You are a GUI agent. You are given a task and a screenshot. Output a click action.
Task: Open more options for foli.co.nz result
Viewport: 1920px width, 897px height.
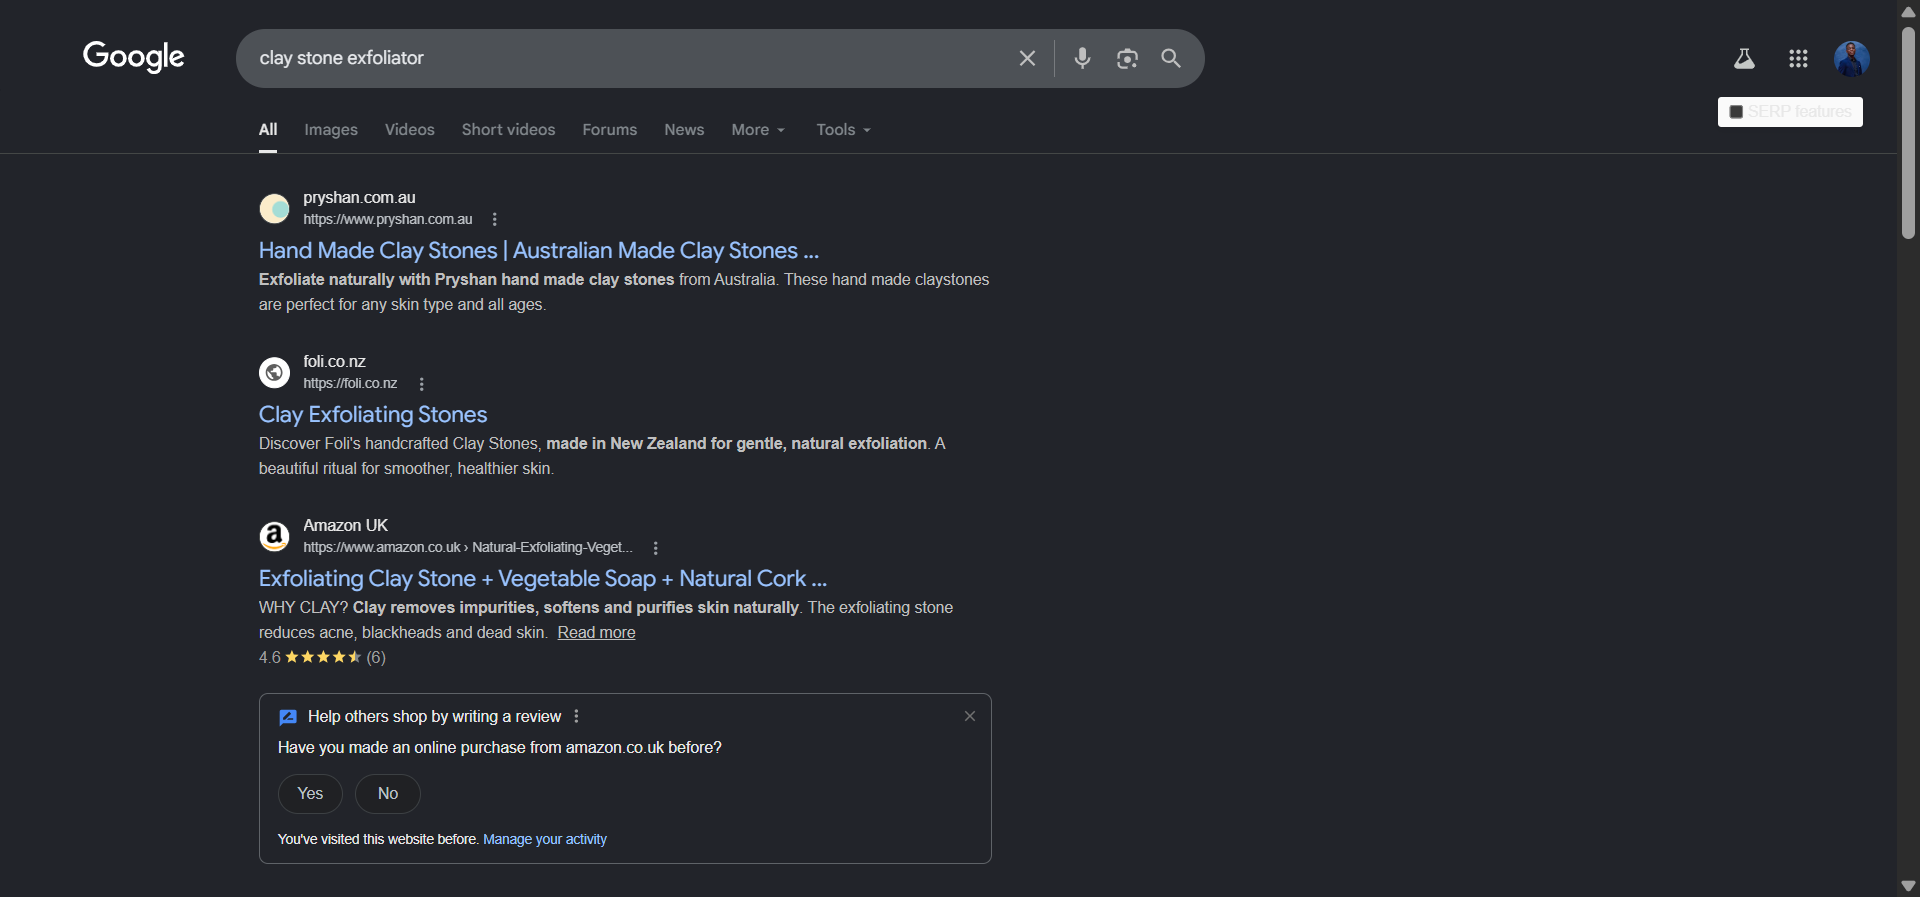pos(421,383)
